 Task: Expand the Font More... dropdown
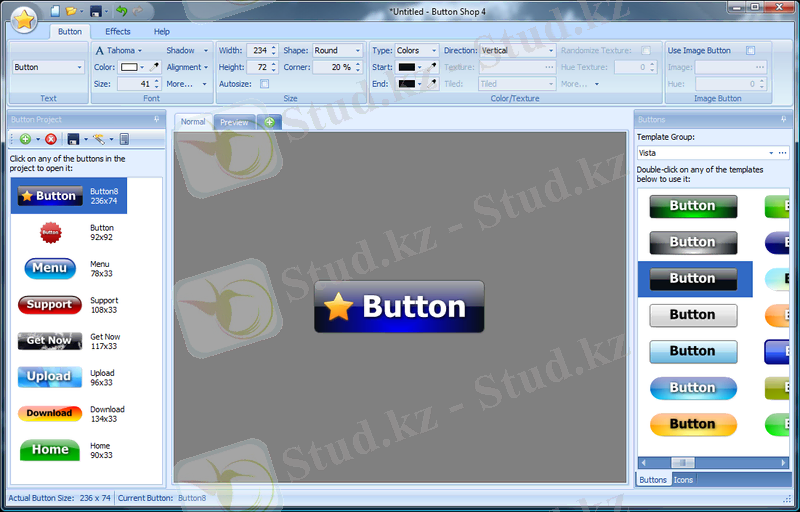[x=205, y=84]
